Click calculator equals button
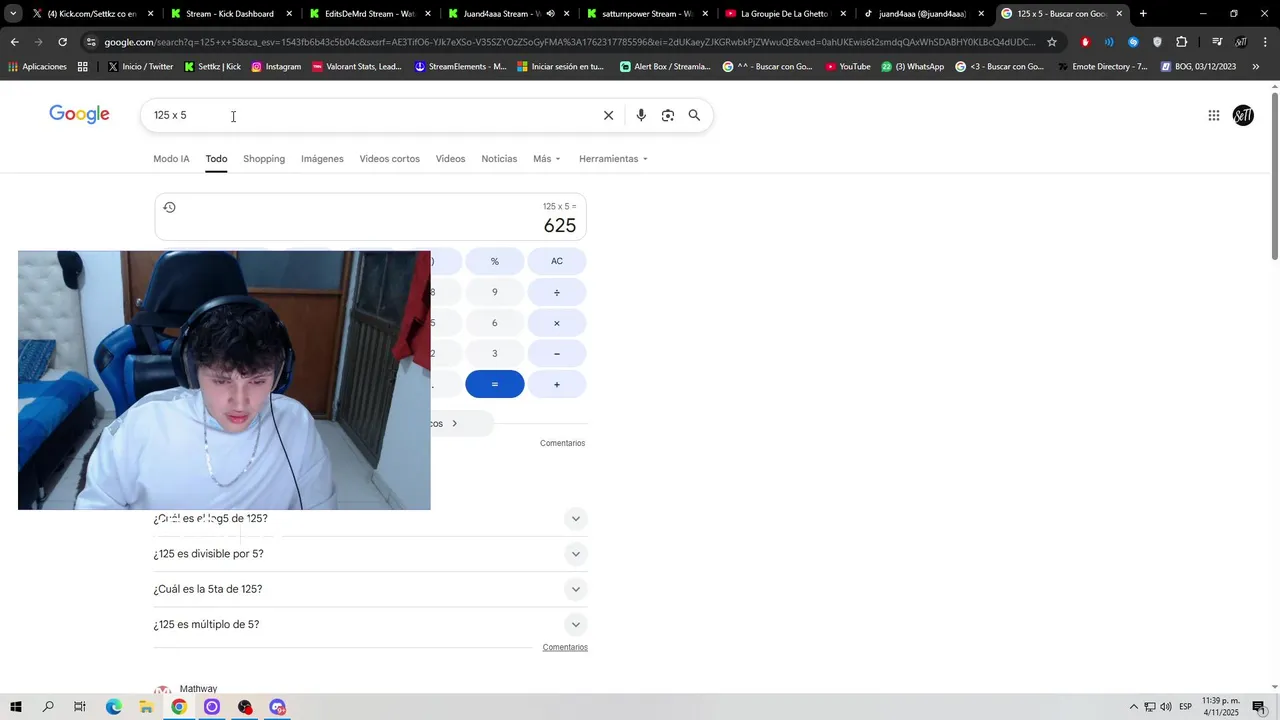 click(495, 384)
